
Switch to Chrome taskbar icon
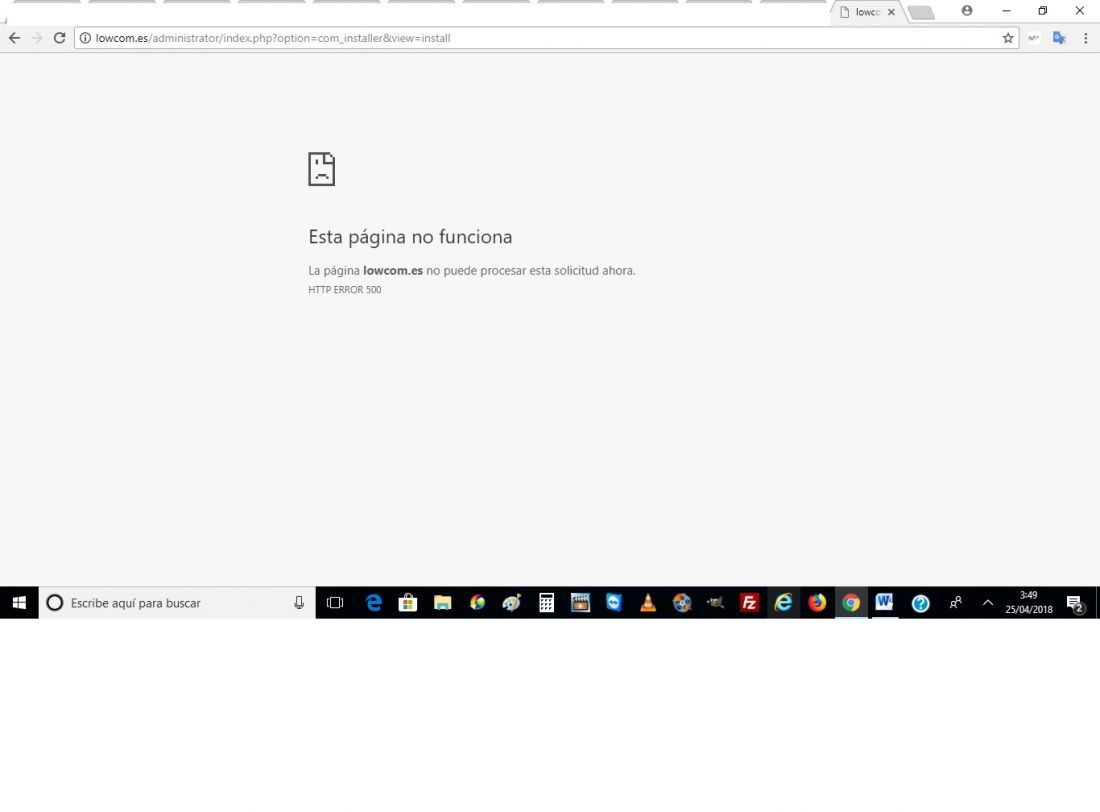pos(851,603)
